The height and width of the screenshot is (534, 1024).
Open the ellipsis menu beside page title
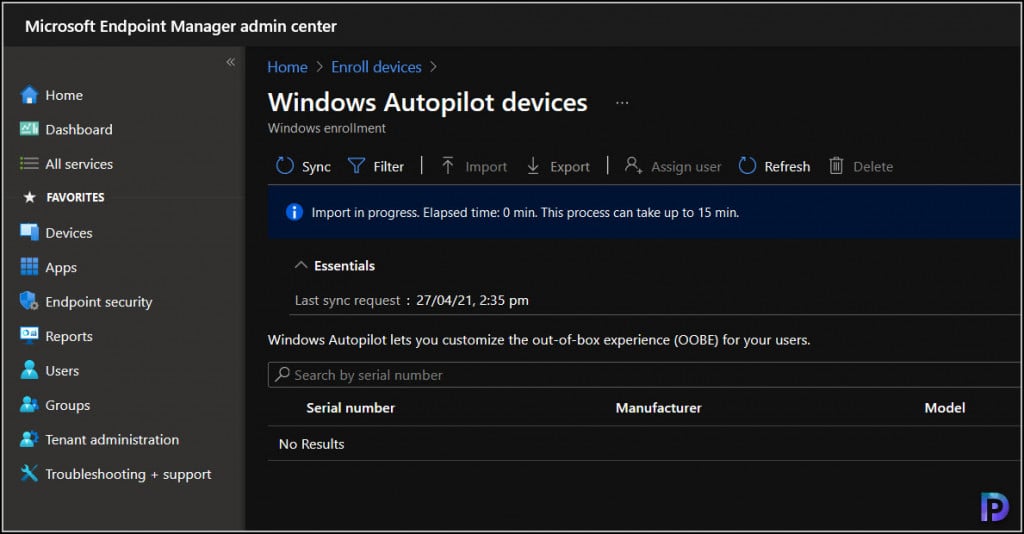click(622, 102)
